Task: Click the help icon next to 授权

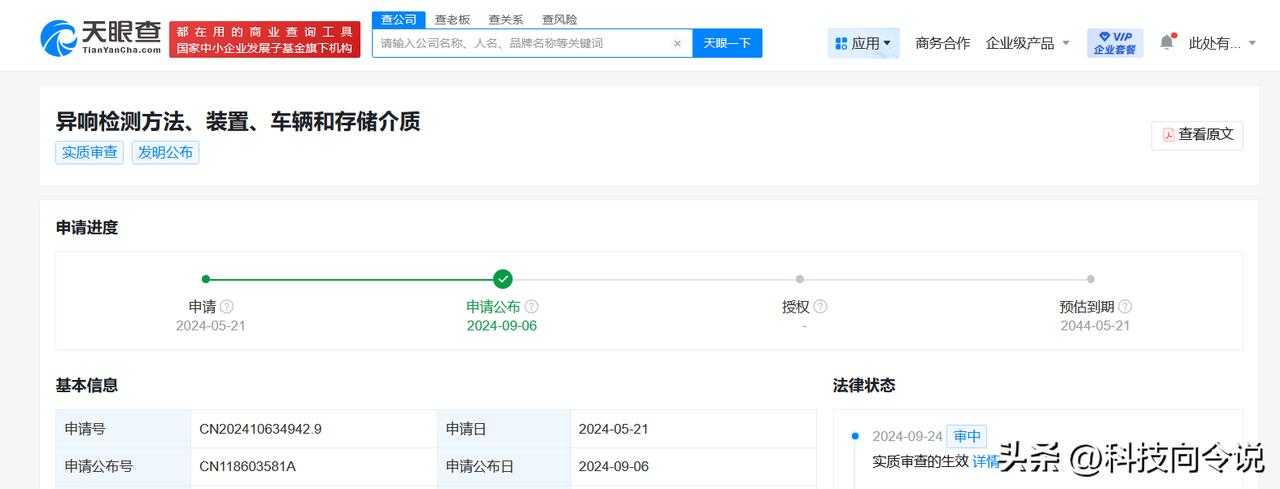Action: pyautogui.click(x=820, y=307)
